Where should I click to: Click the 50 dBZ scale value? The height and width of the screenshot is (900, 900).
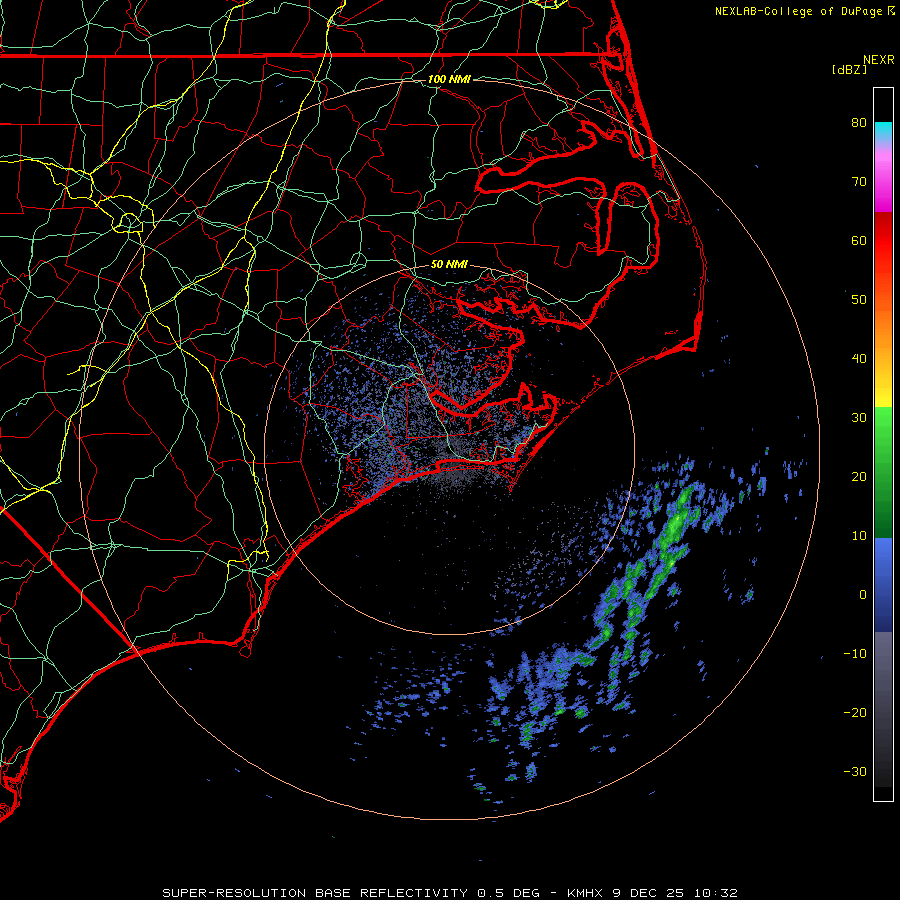coord(859,300)
